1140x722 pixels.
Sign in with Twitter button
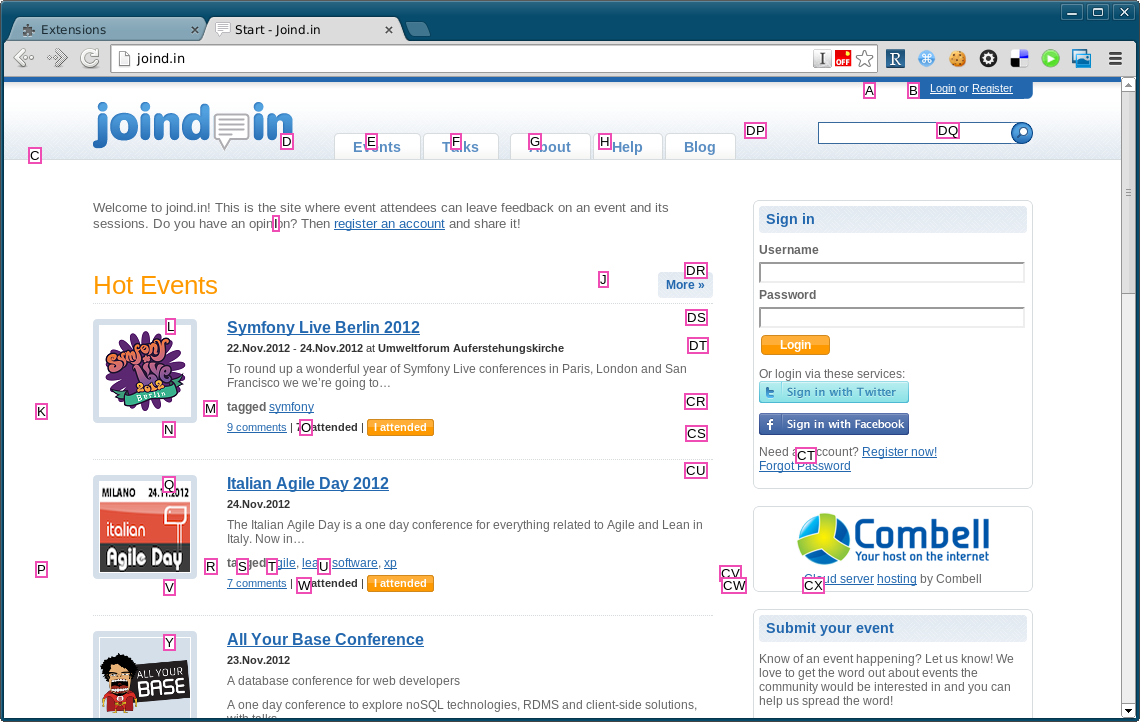coord(834,392)
